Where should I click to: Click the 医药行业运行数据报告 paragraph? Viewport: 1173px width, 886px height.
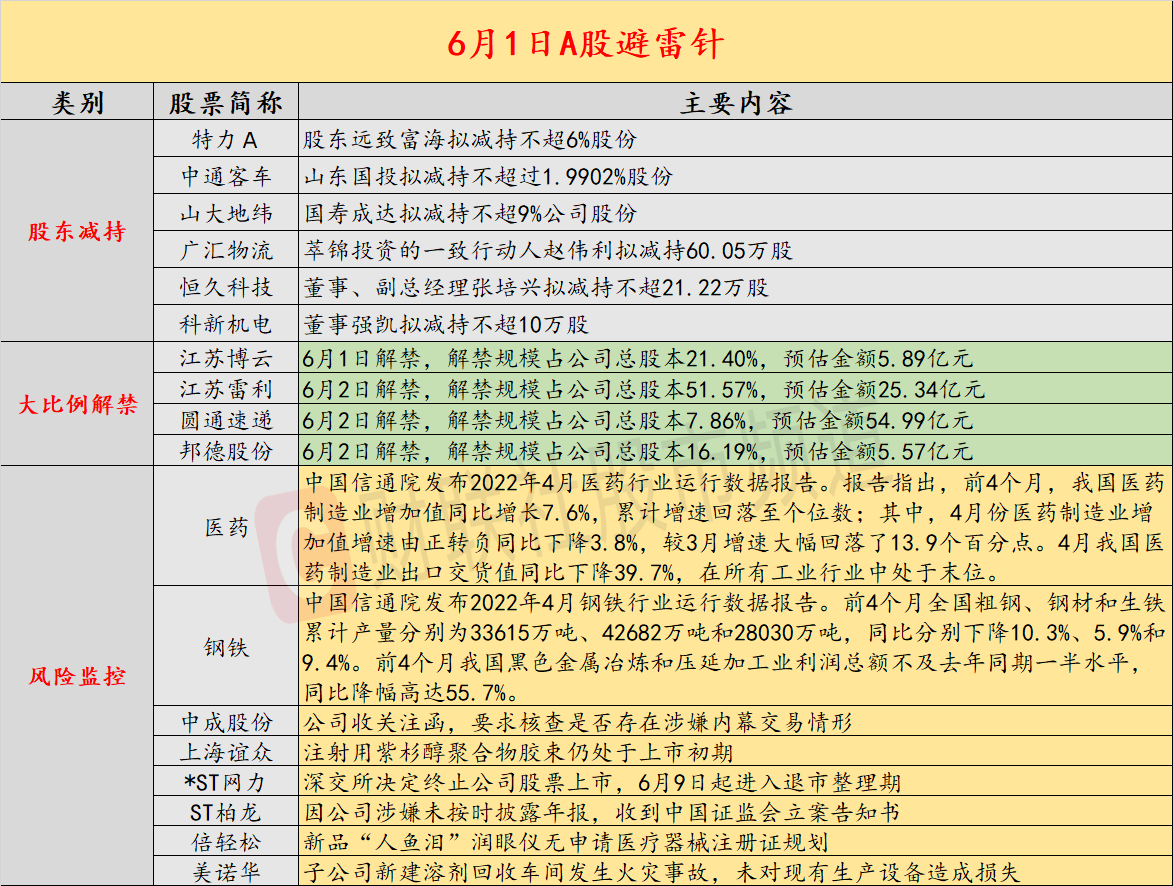click(x=735, y=527)
